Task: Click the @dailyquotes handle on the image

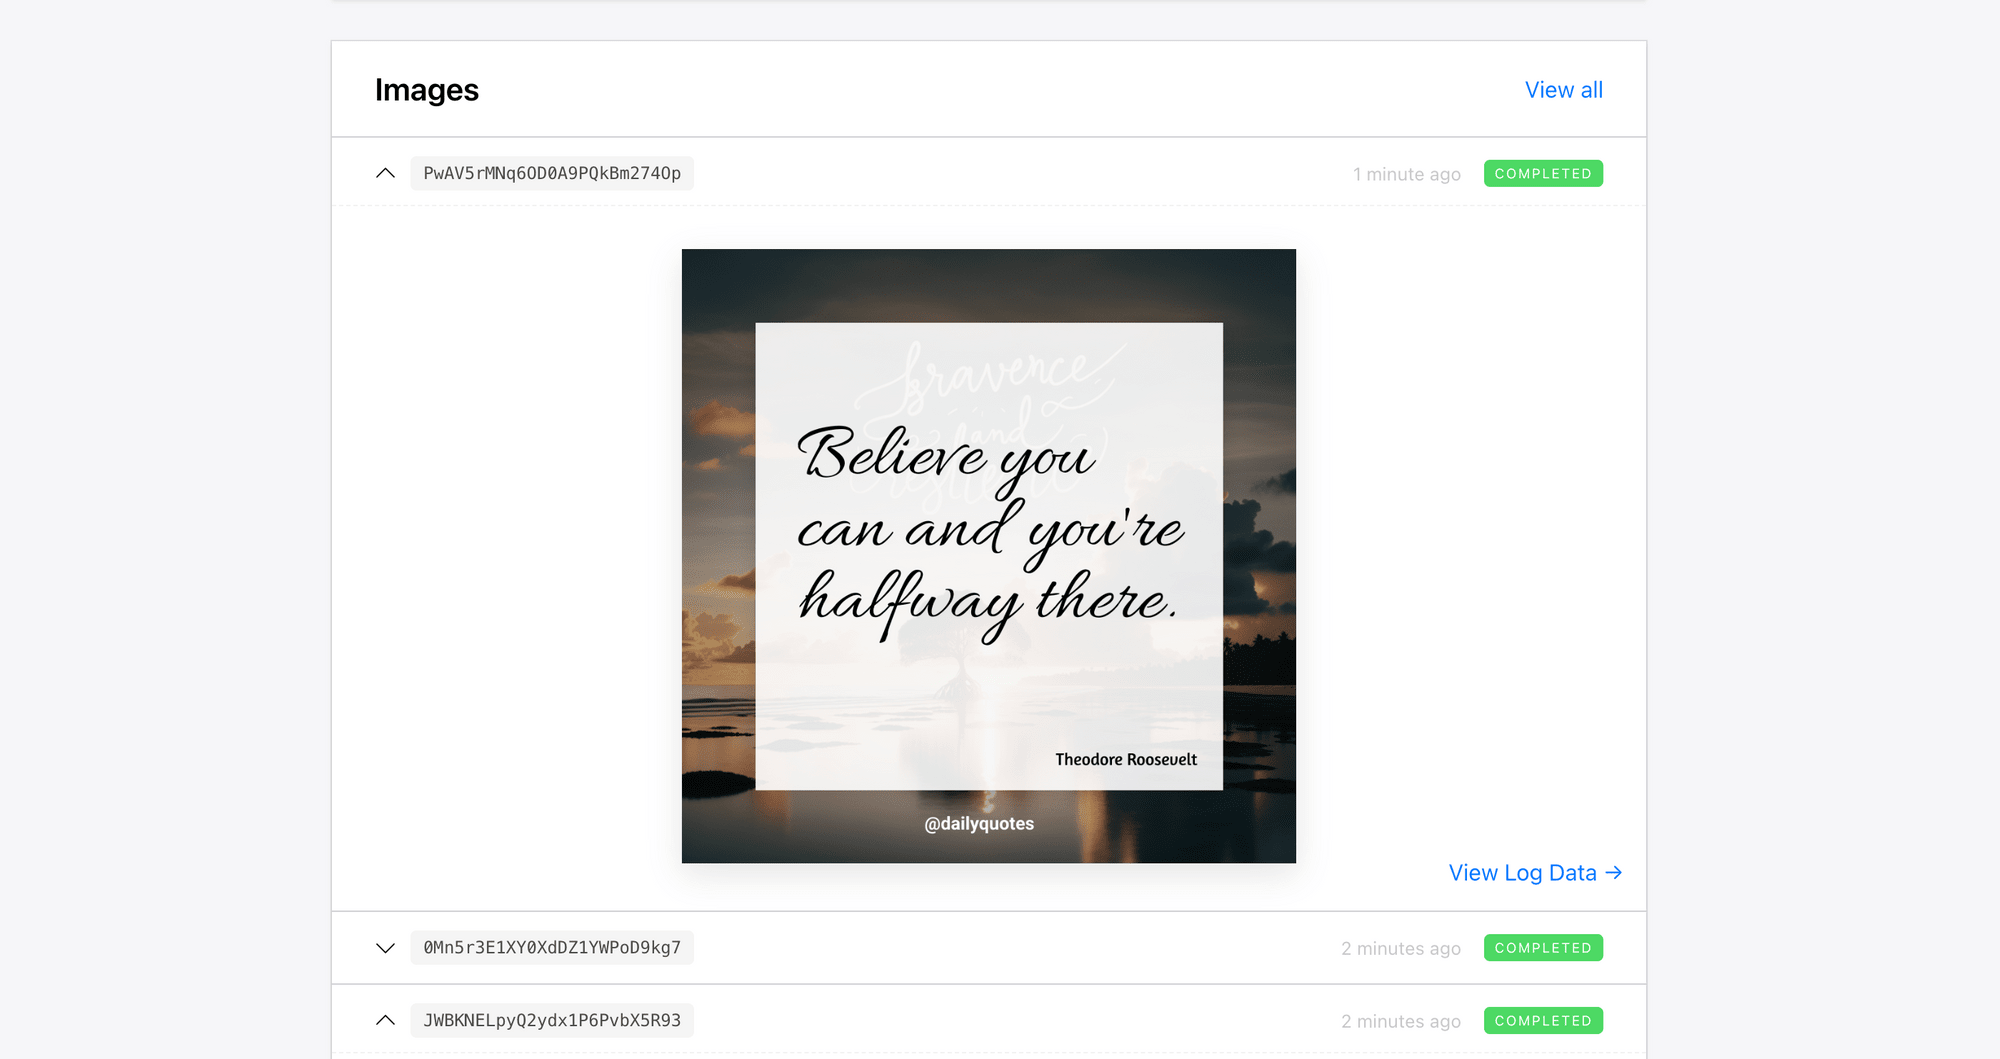Action: point(979,824)
